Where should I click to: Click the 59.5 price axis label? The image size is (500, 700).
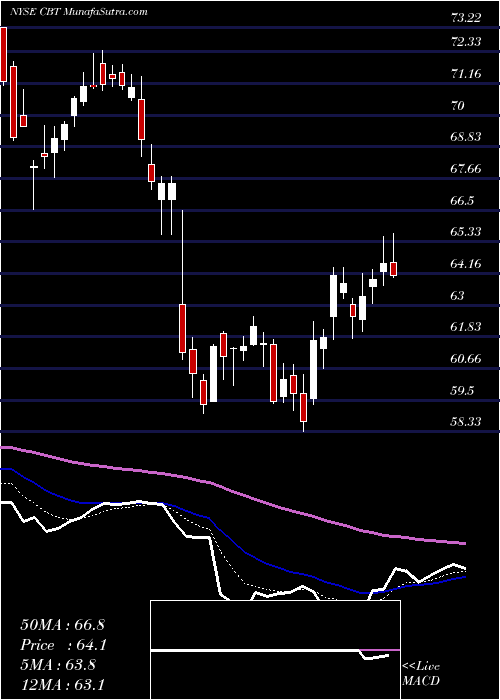pos(462,391)
